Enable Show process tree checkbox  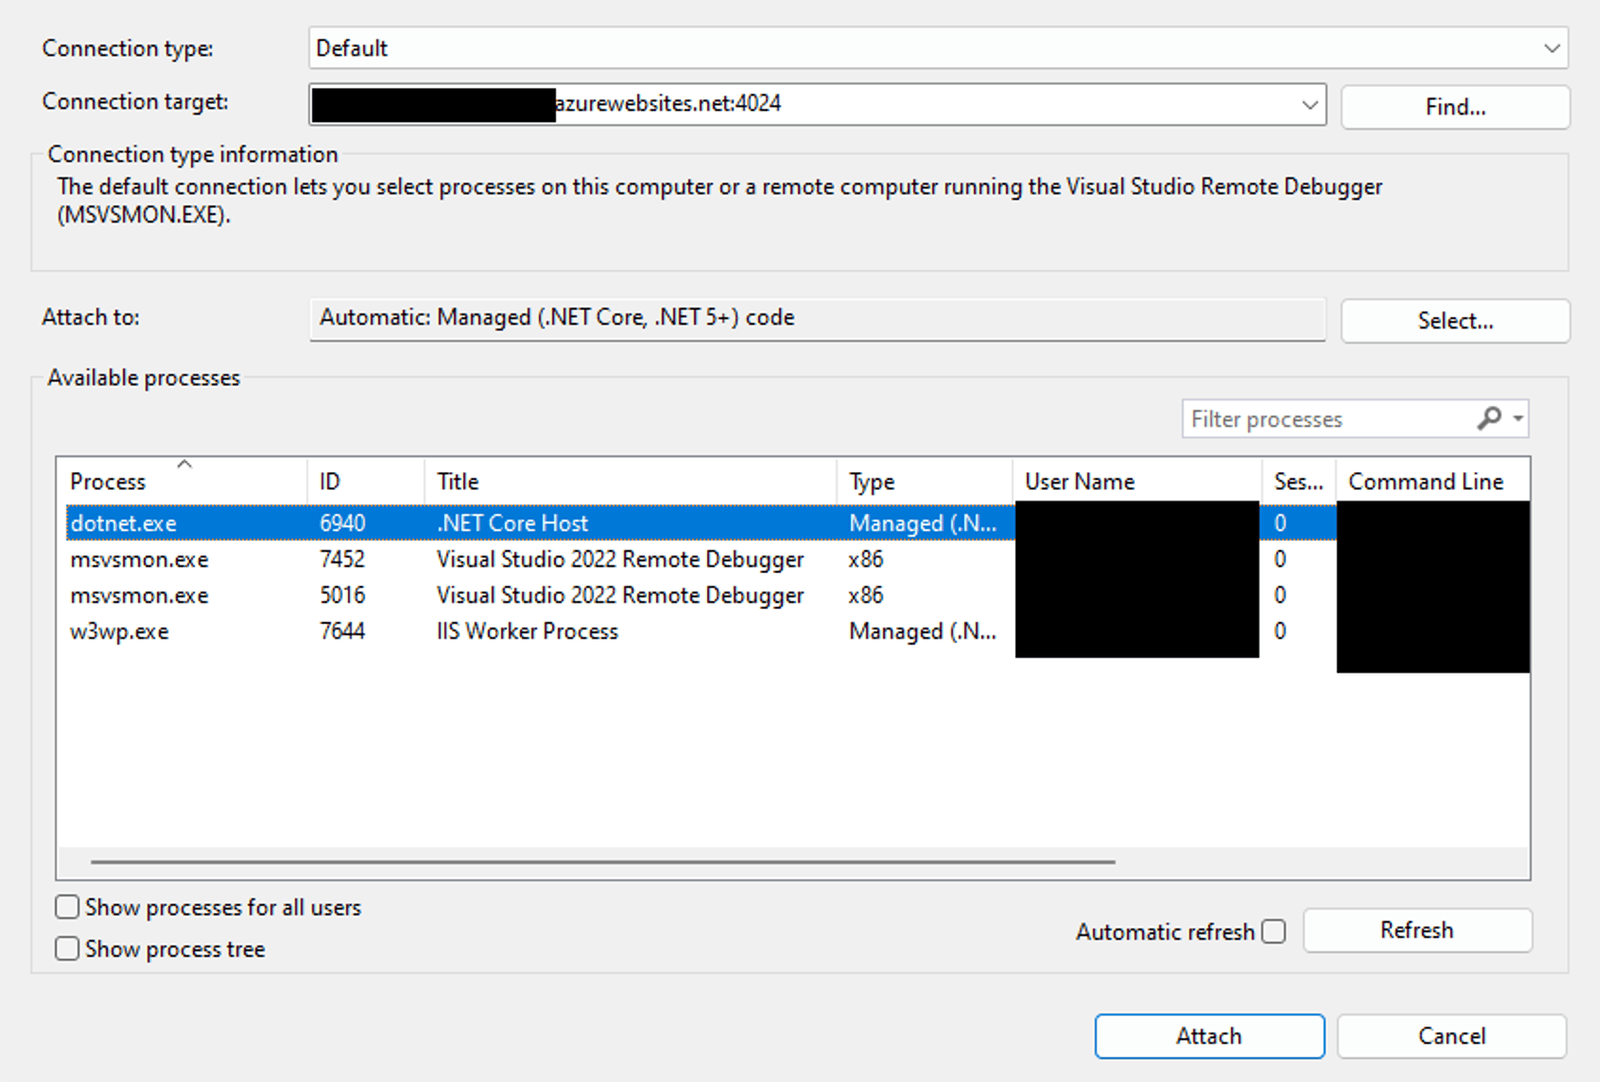(67, 948)
